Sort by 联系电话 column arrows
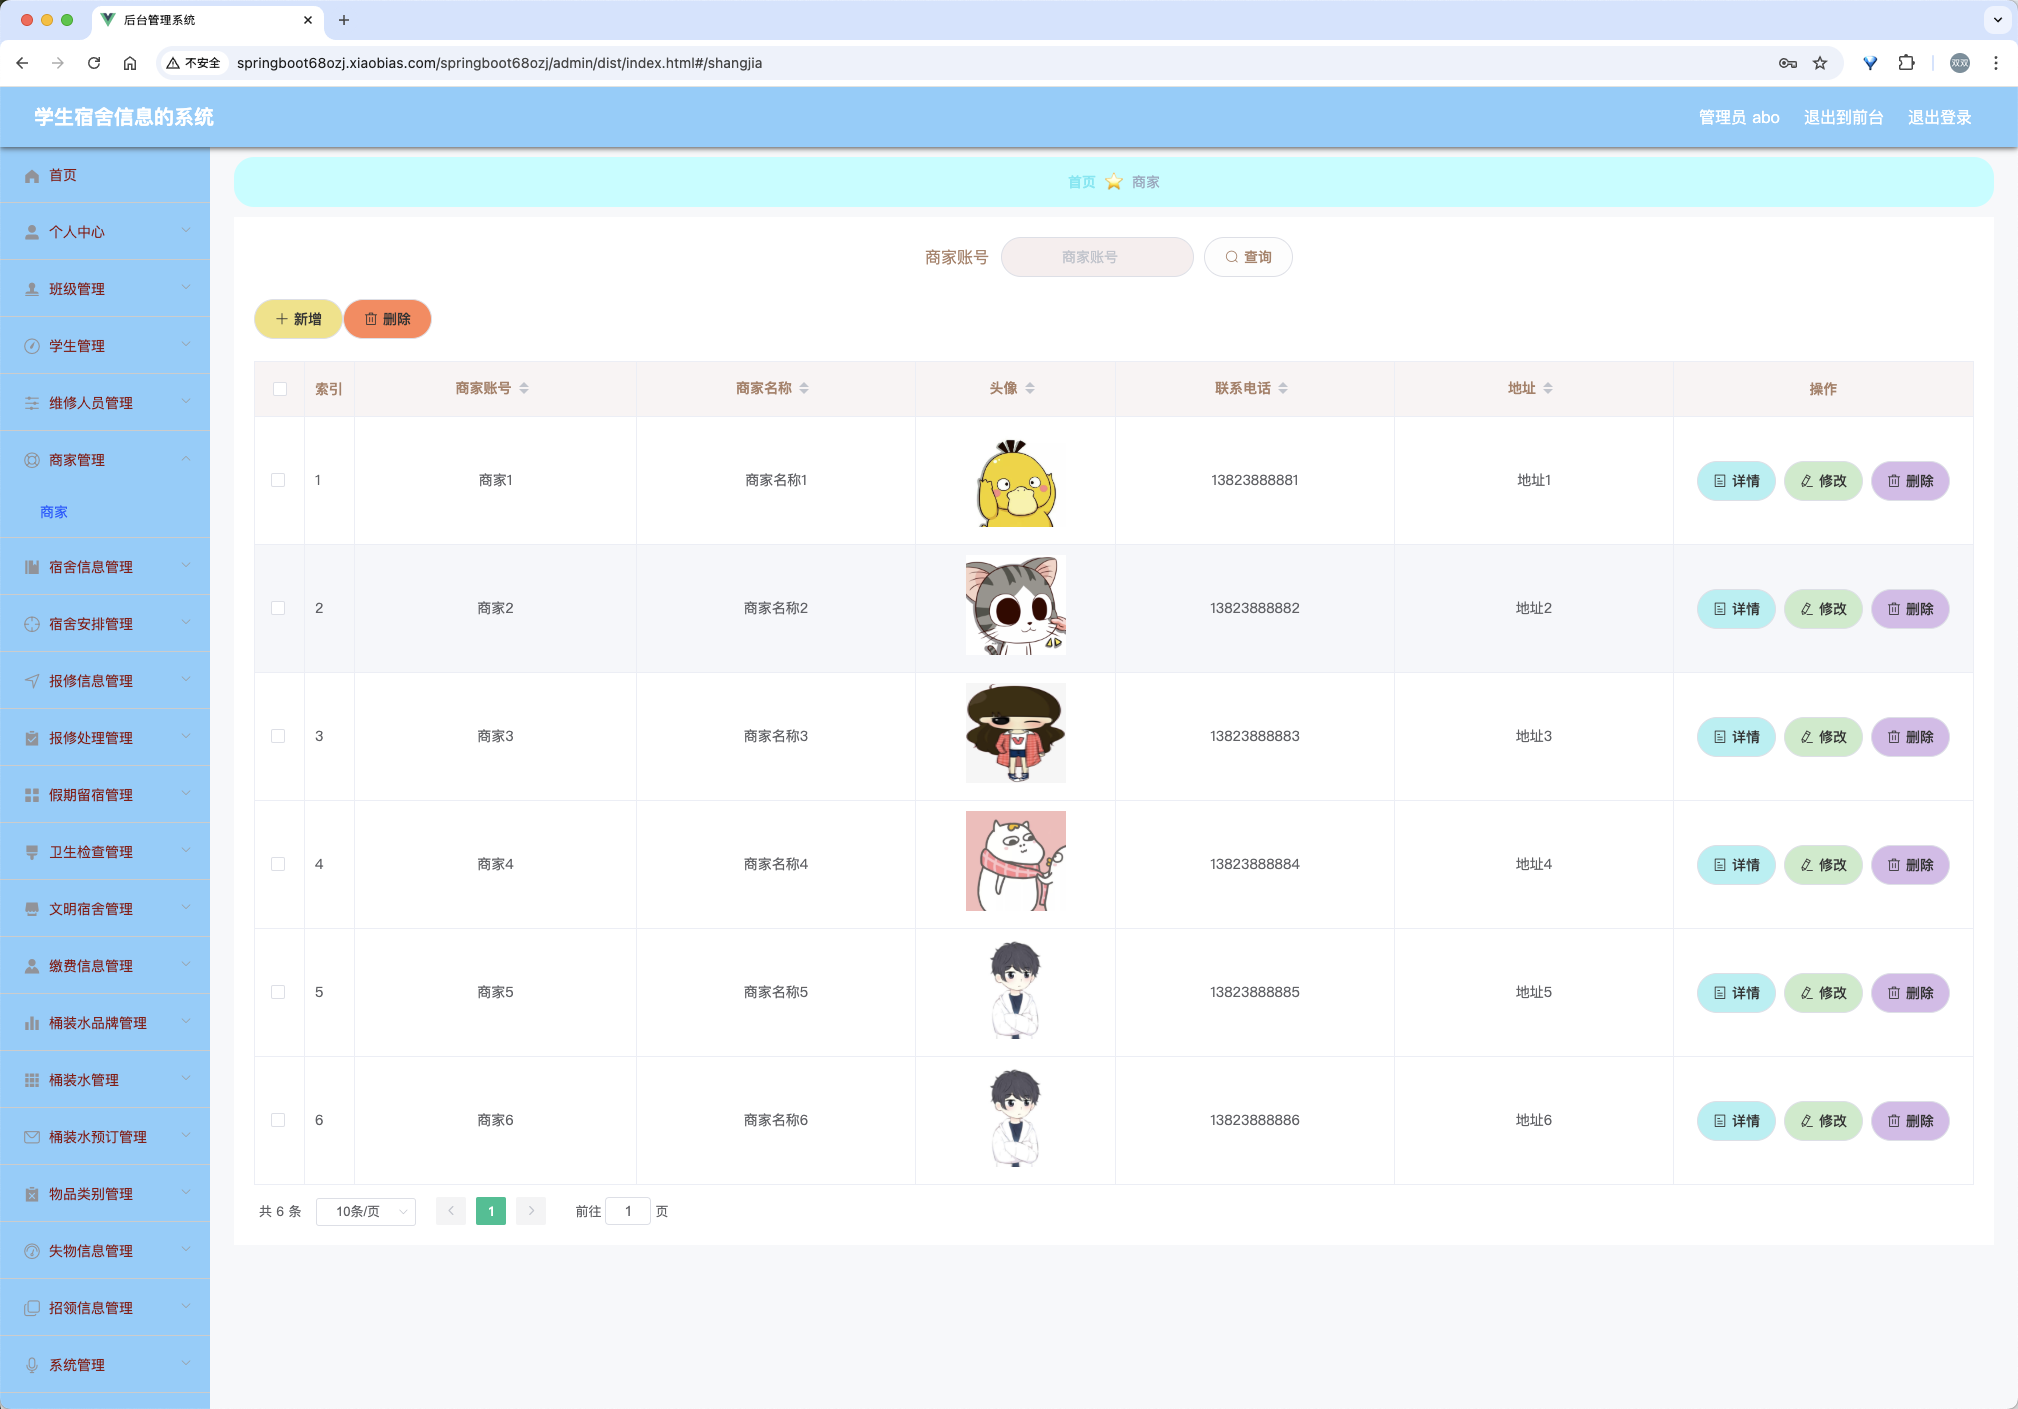Image resolution: width=2018 pixels, height=1409 pixels. [x=1283, y=389]
